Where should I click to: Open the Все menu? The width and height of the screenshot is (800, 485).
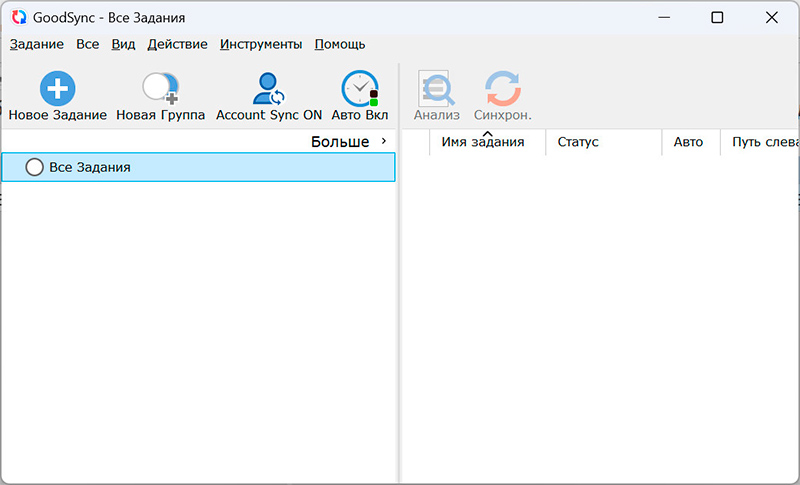point(87,44)
